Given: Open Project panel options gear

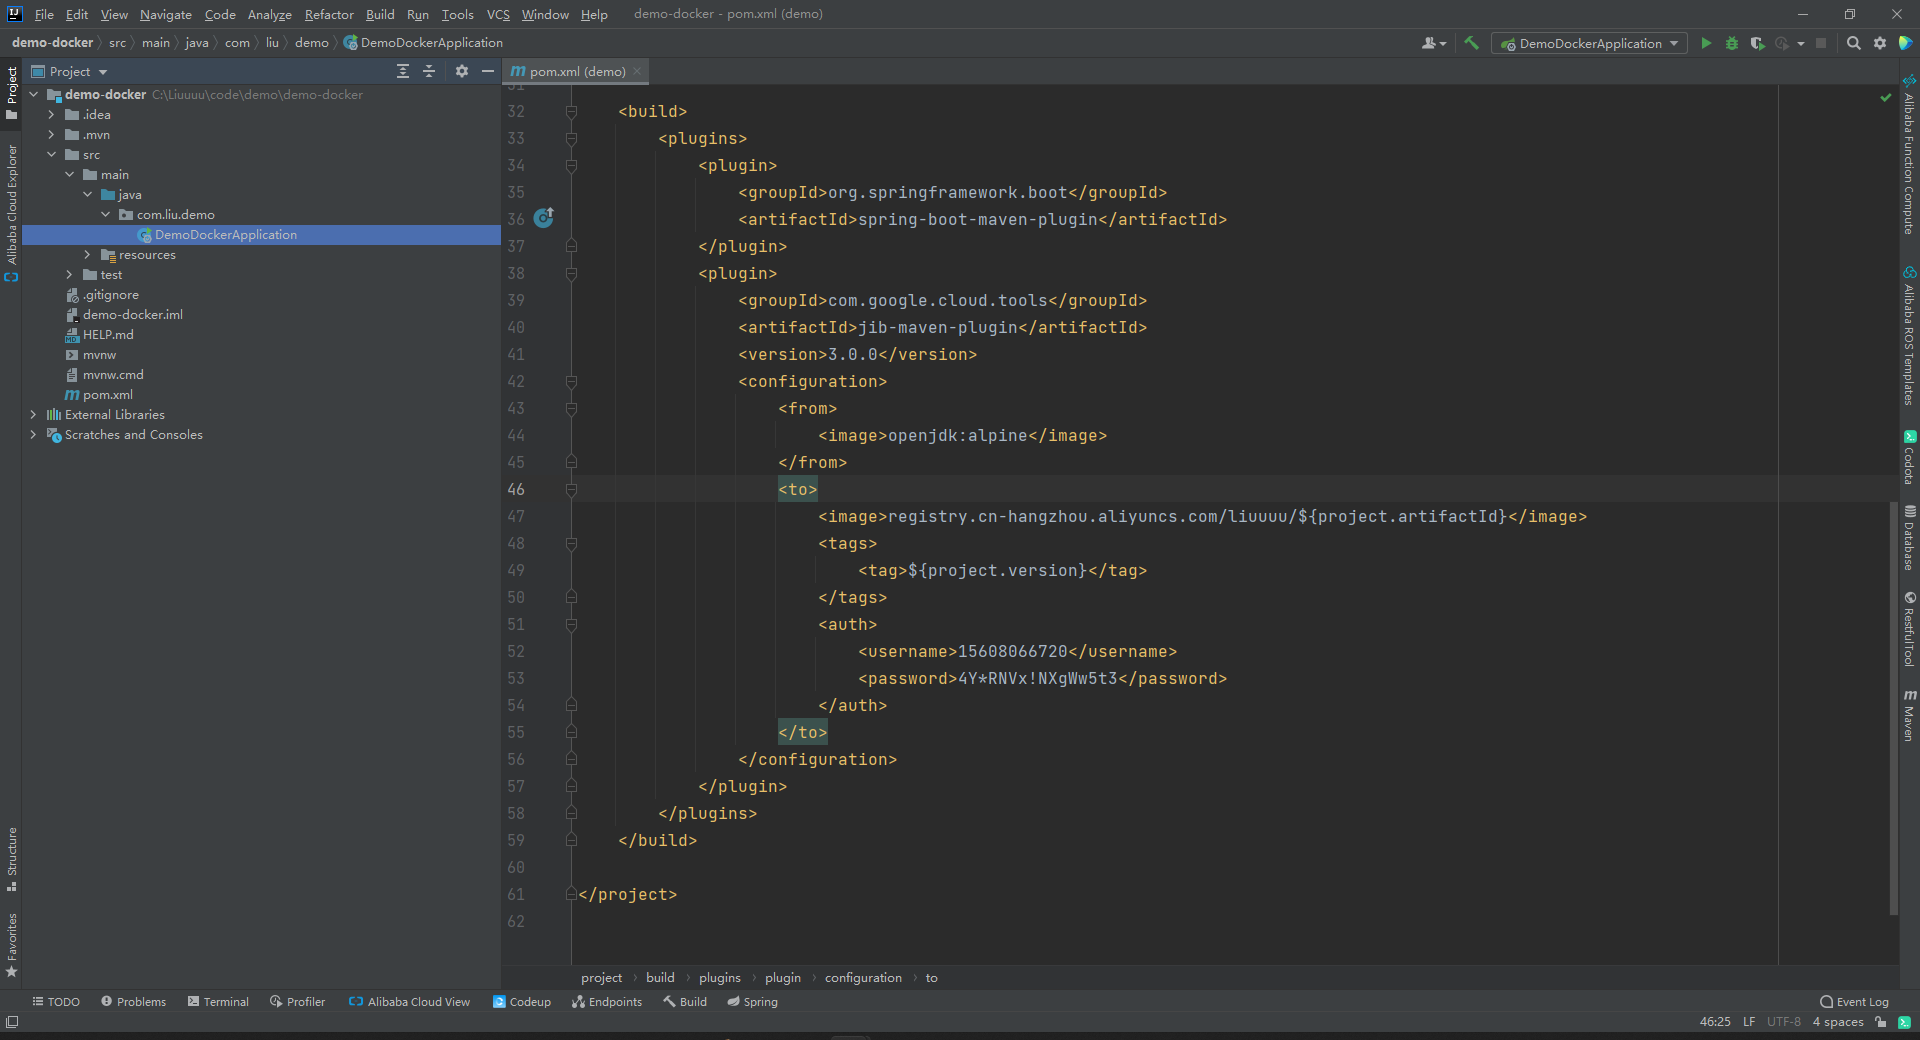Looking at the screenshot, I should pyautogui.click(x=462, y=71).
